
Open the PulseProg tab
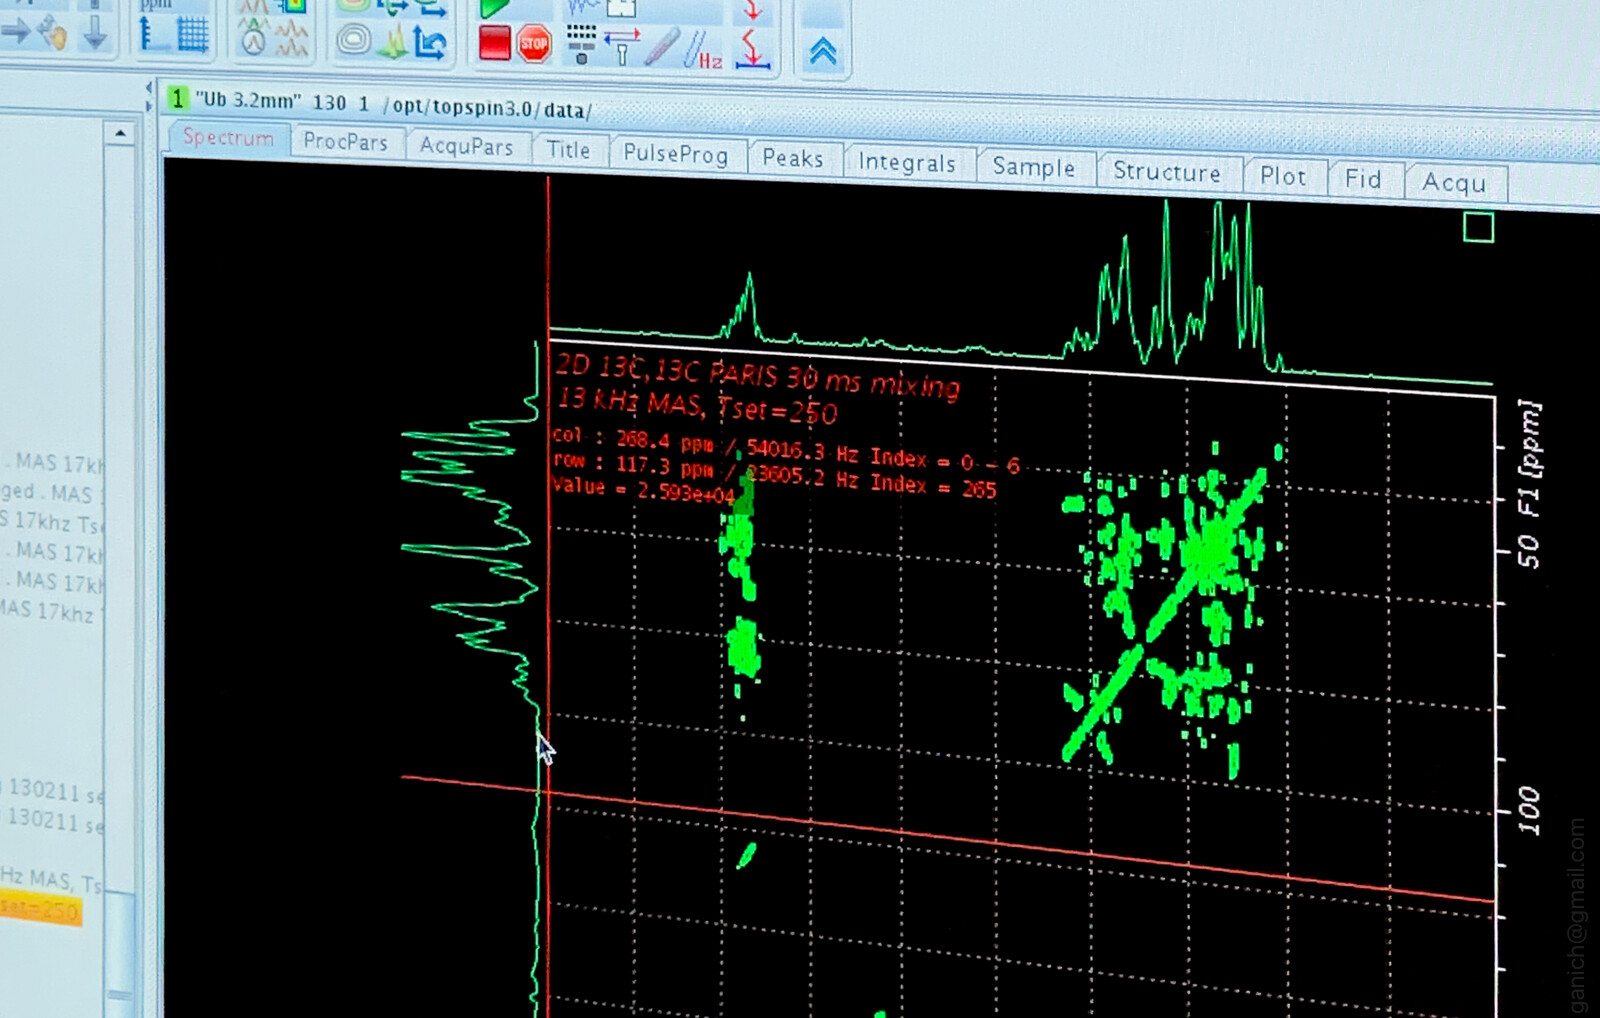(x=678, y=153)
